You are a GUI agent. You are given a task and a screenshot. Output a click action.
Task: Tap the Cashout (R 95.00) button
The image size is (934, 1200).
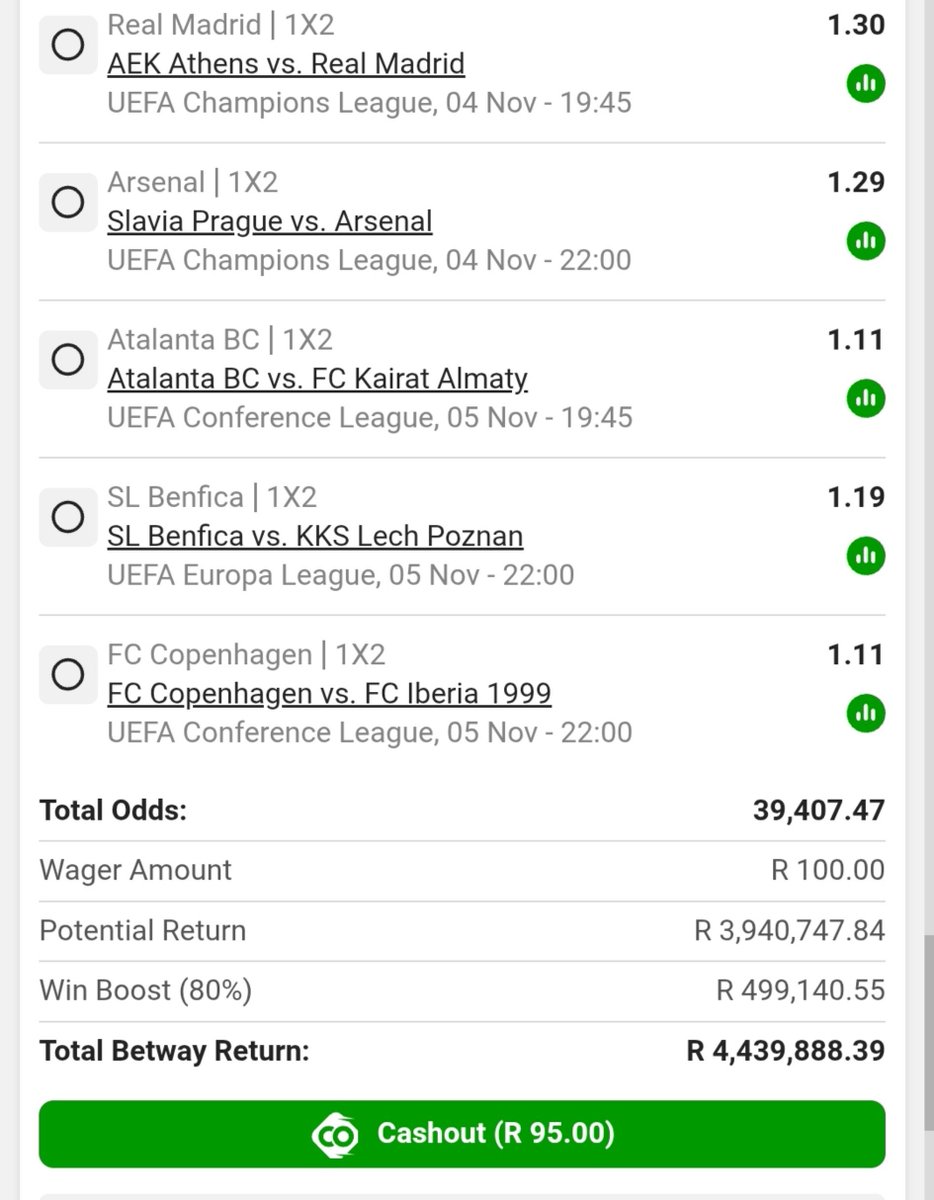(462, 1134)
